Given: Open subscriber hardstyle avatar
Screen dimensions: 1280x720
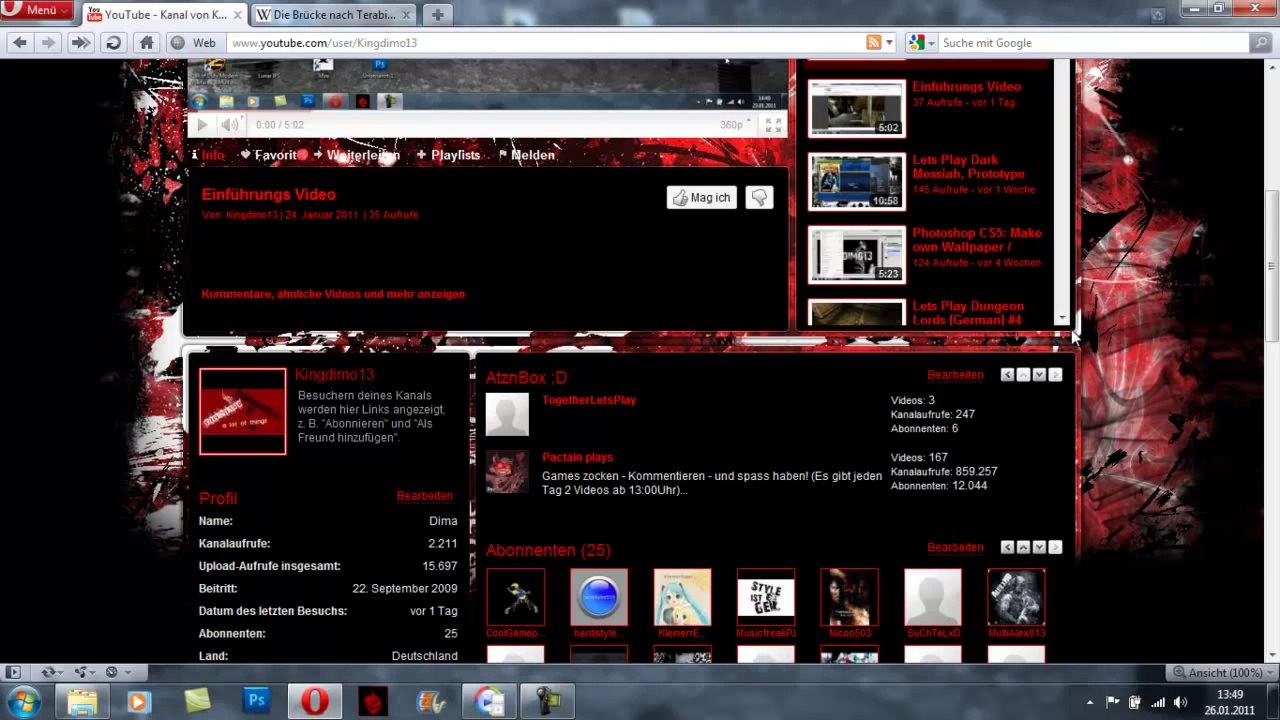Looking at the screenshot, I should pos(599,597).
